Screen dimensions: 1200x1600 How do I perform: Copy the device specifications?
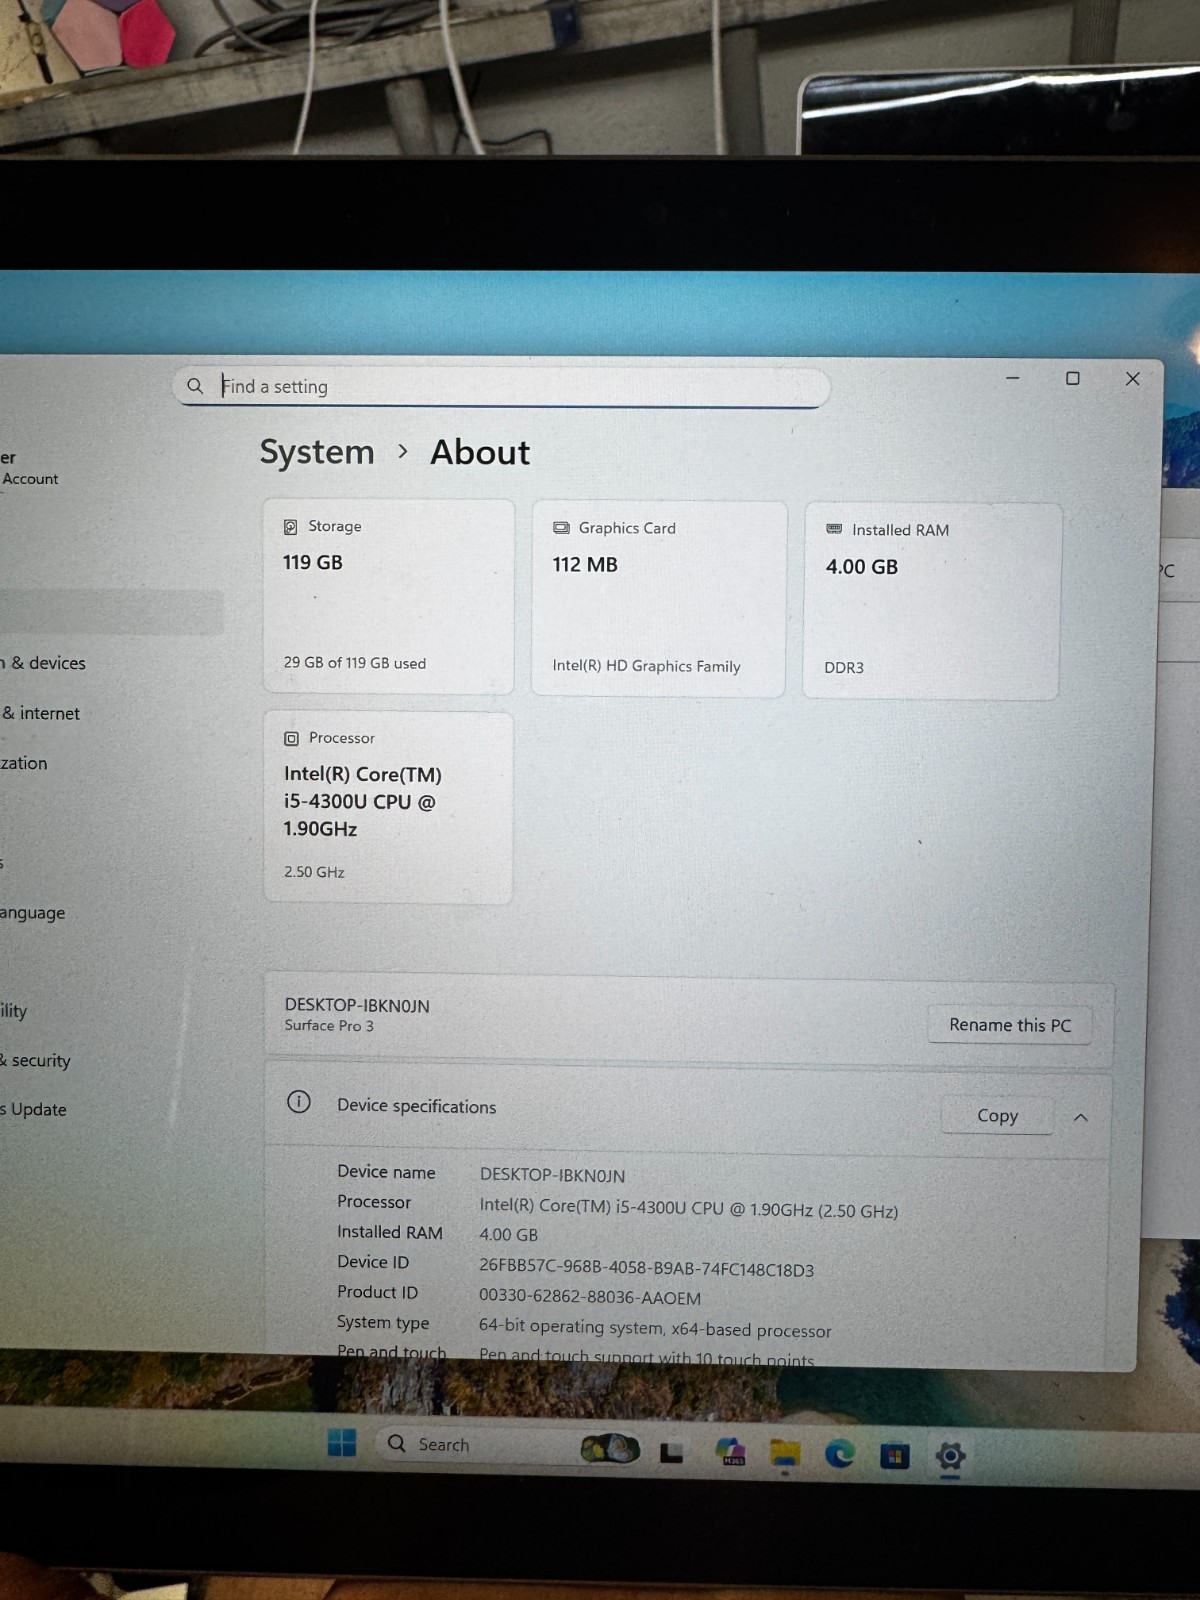click(x=997, y=1115)
